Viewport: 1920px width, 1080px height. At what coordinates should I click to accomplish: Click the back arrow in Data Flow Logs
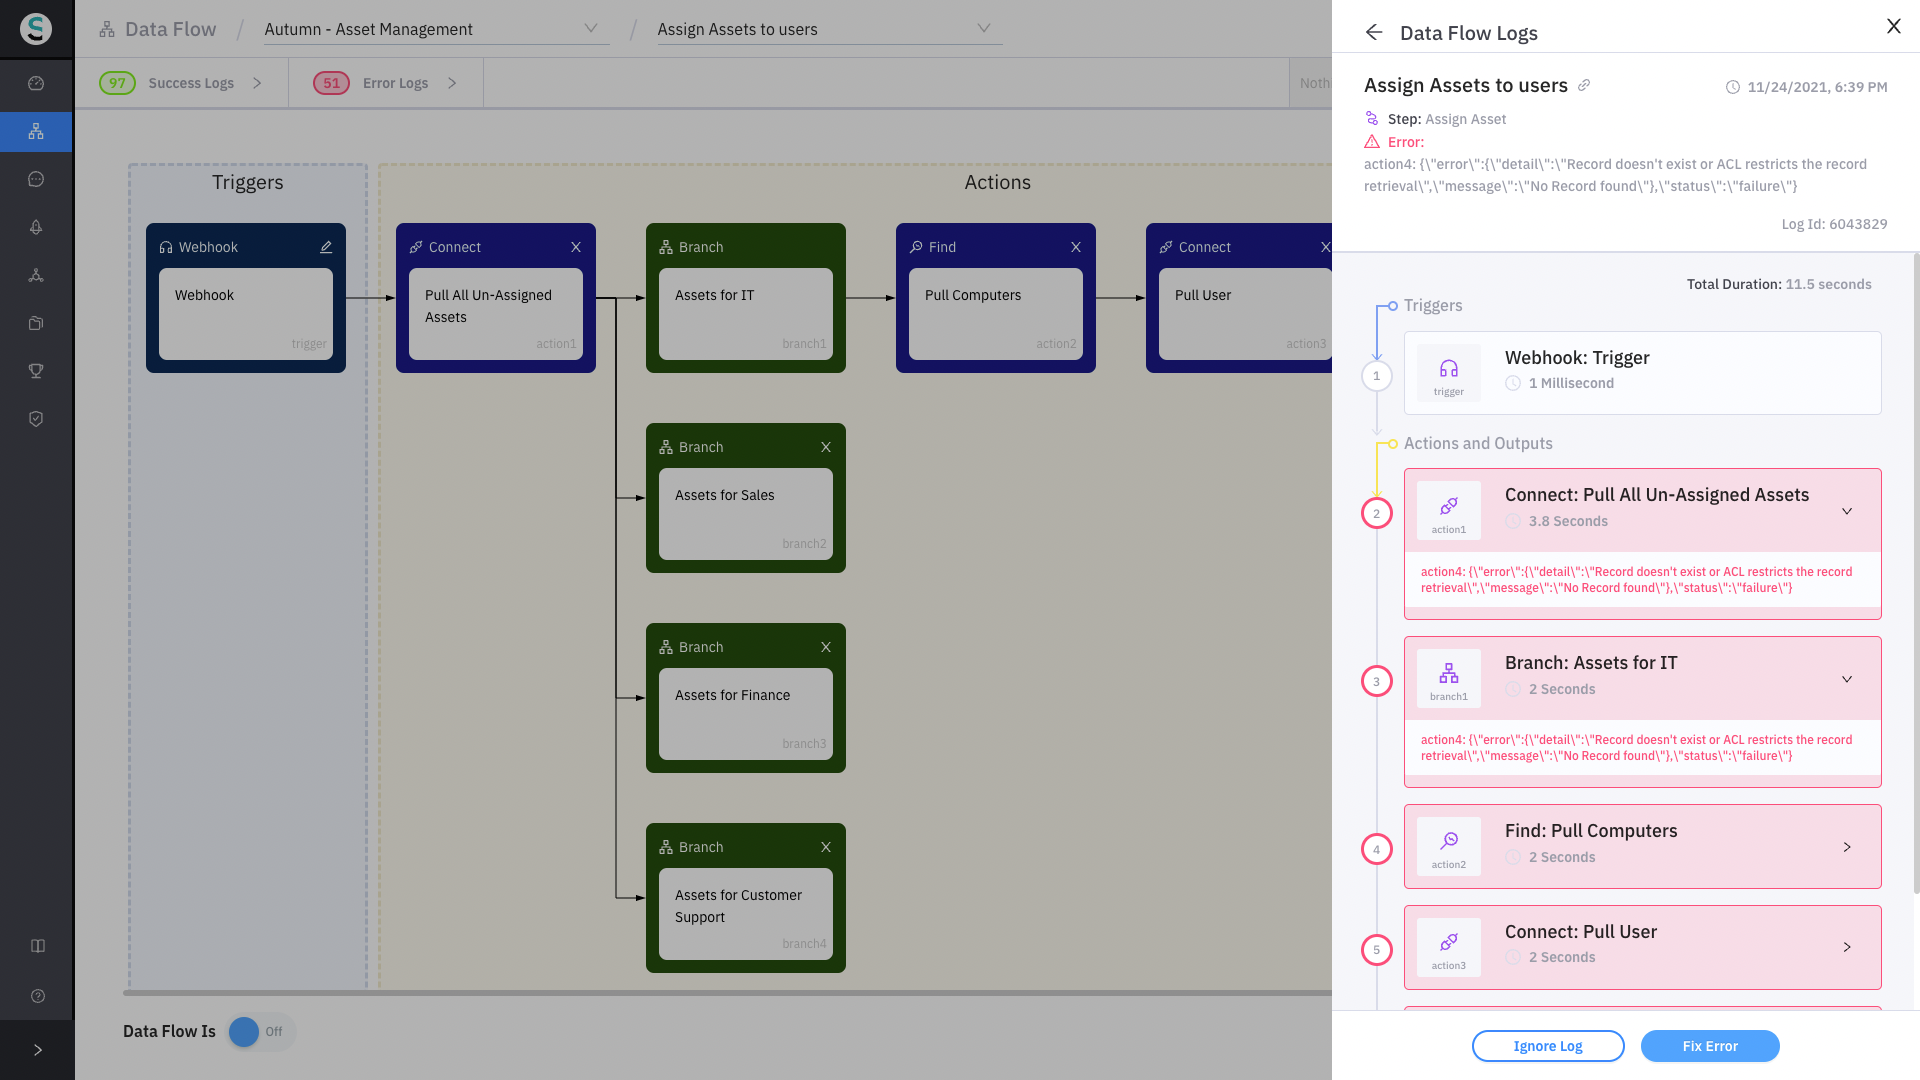(1374, 33)
